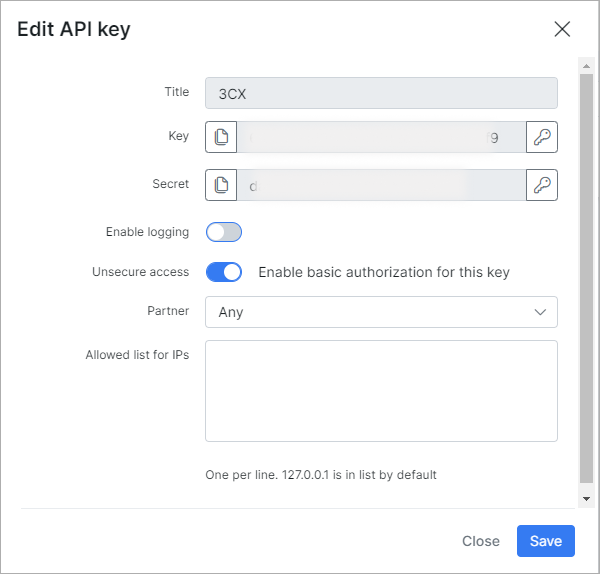Click the Allowed list for IPs textarea
The image size is (600, 574).
(380, 390)
